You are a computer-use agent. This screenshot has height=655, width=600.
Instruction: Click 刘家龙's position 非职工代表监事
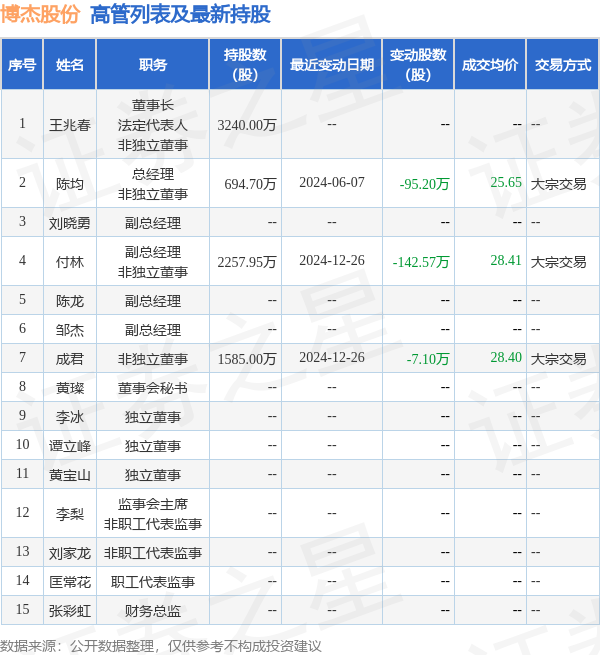coord(153,553)
